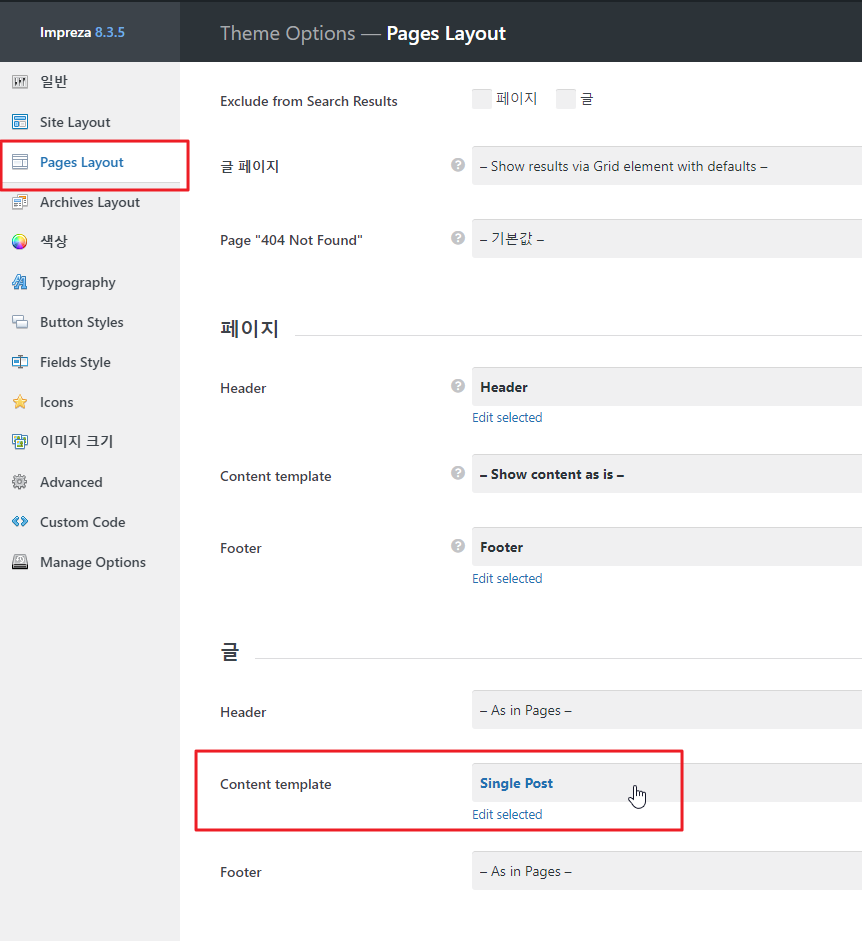Open 글 Header As in Pages dropdown
Image resolution: width=862 pixels, height=941 pixels.
tap(667, 710)
